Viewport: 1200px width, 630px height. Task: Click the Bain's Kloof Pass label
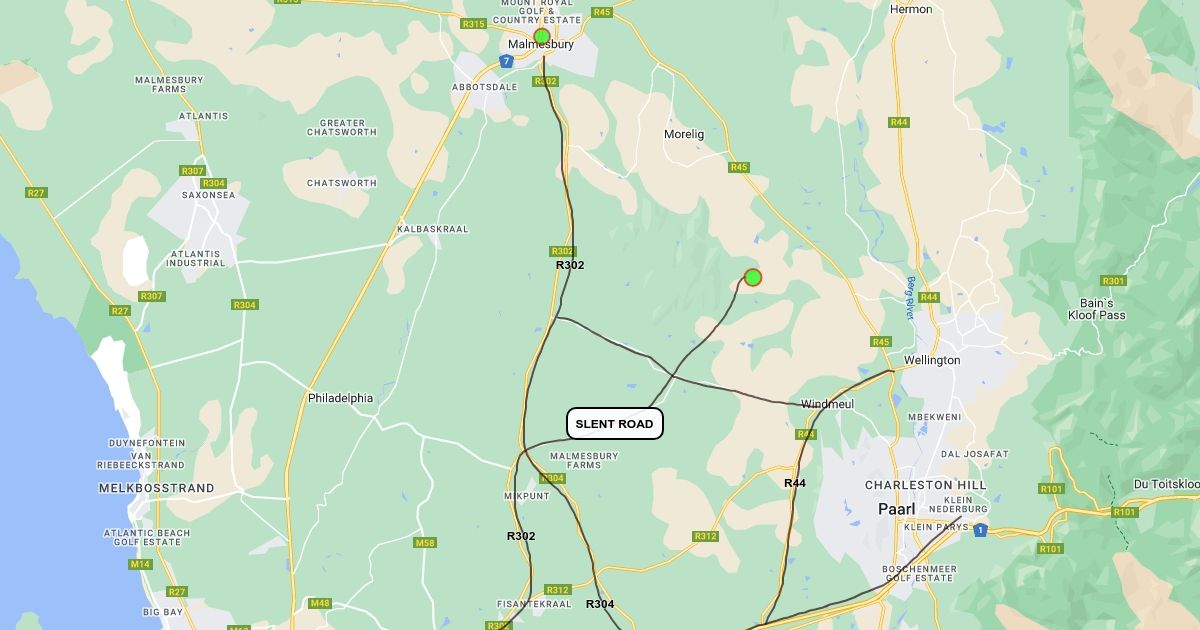[x=1097, y=309]
